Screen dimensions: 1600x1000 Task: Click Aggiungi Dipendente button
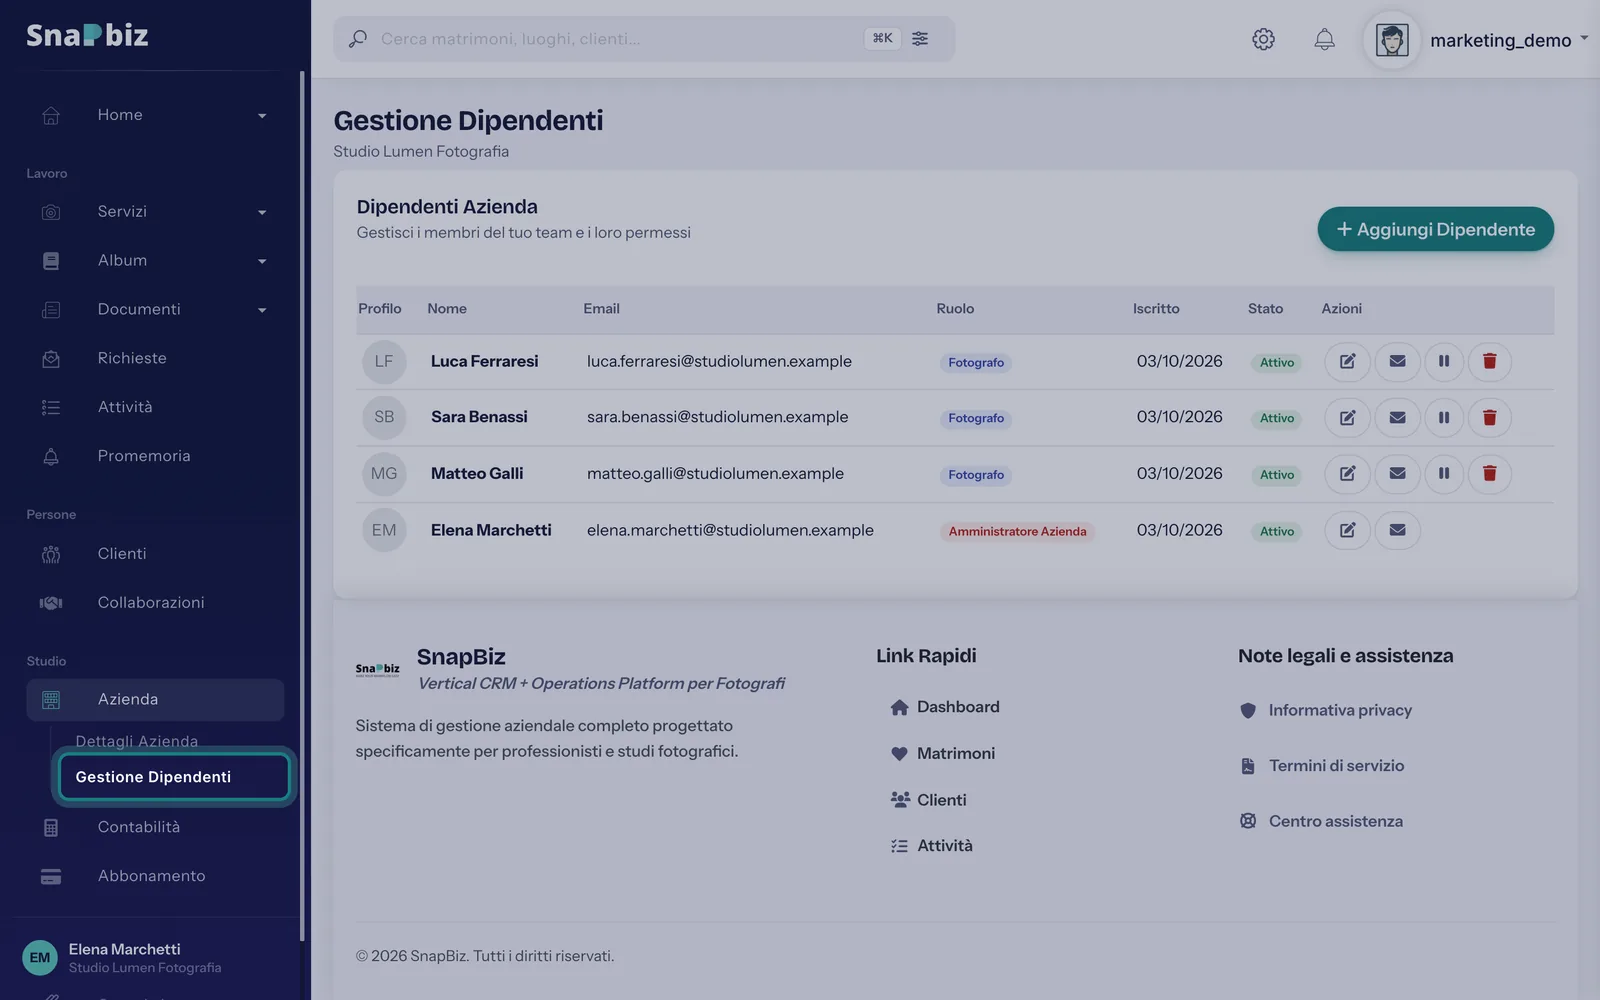[1435, 229]
